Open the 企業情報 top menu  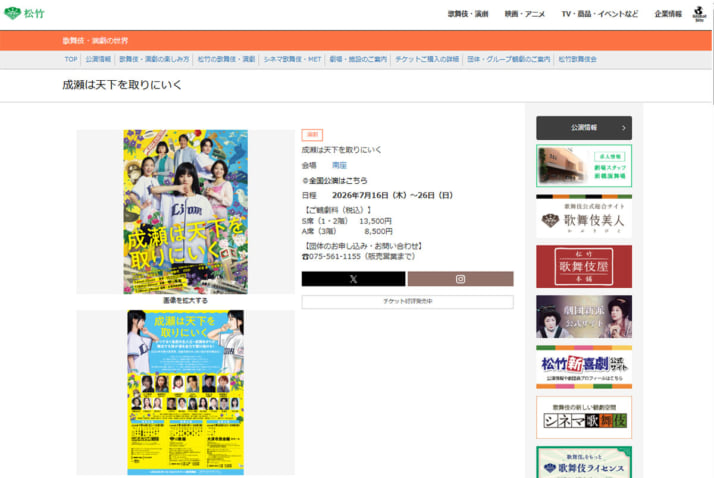[668, 14]
